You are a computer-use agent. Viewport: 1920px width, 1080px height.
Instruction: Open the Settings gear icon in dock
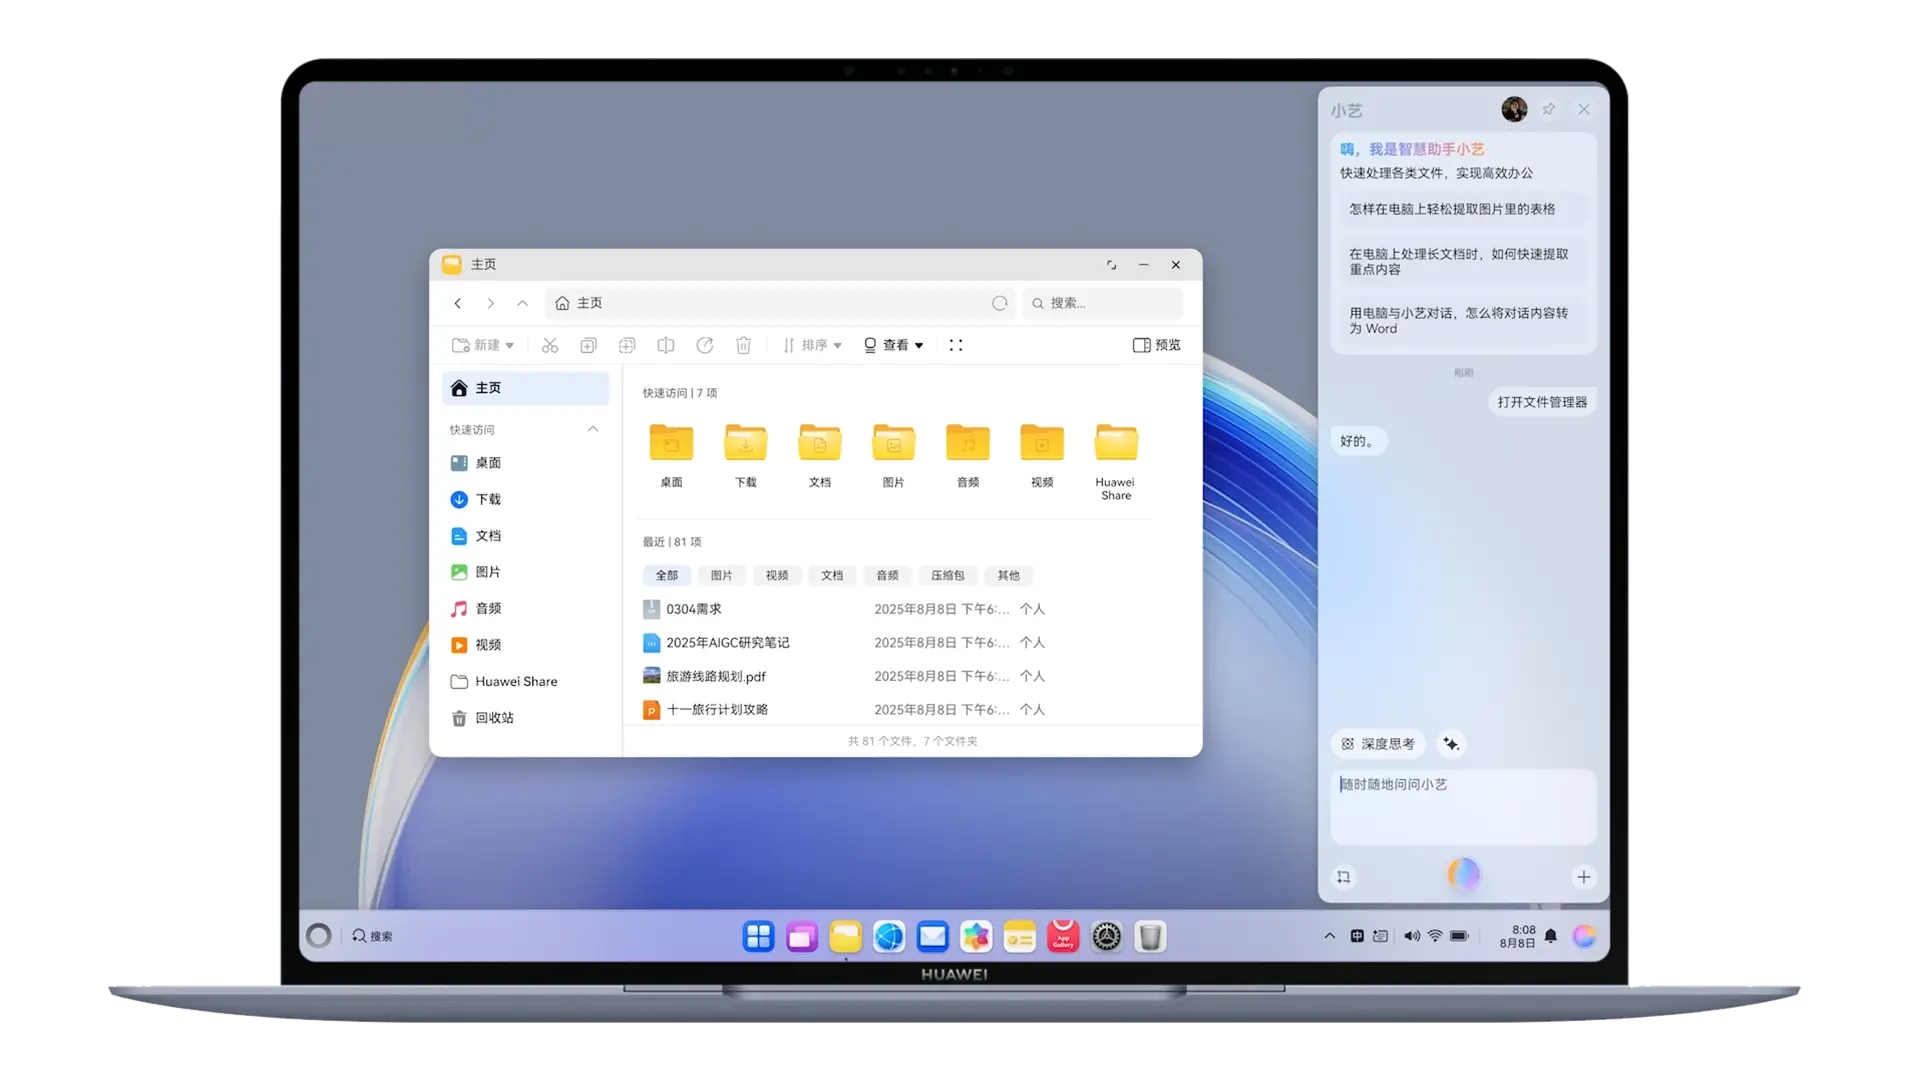1107,936
